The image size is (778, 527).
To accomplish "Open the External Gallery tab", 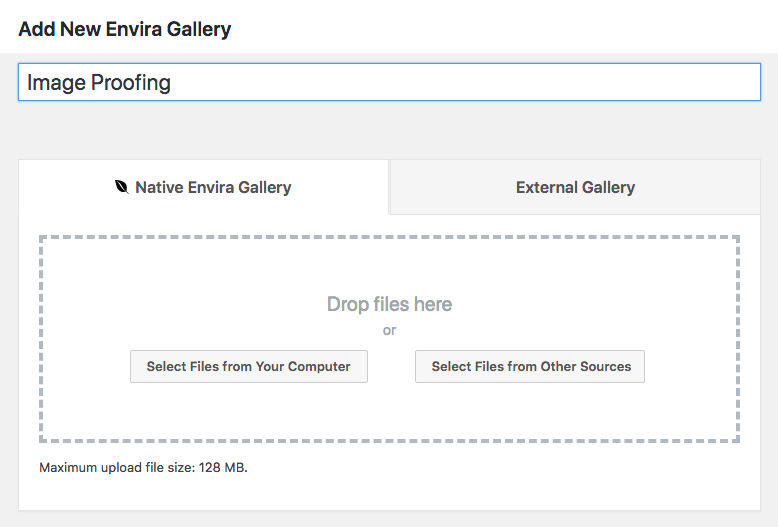I will point(575,187).
